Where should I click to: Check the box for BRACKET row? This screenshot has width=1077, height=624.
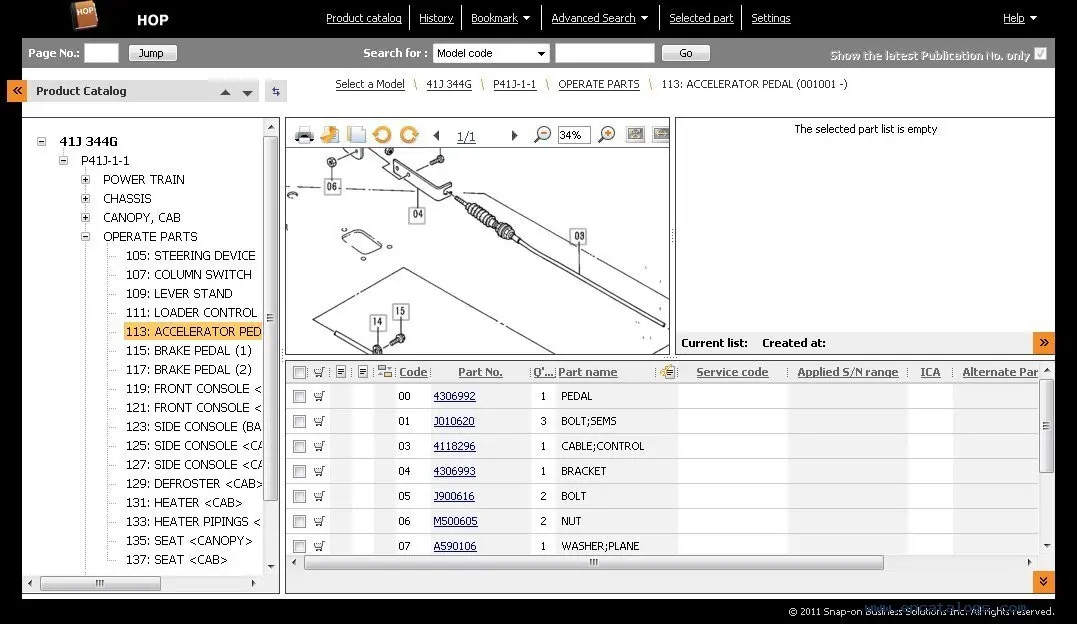pos(299,471)
